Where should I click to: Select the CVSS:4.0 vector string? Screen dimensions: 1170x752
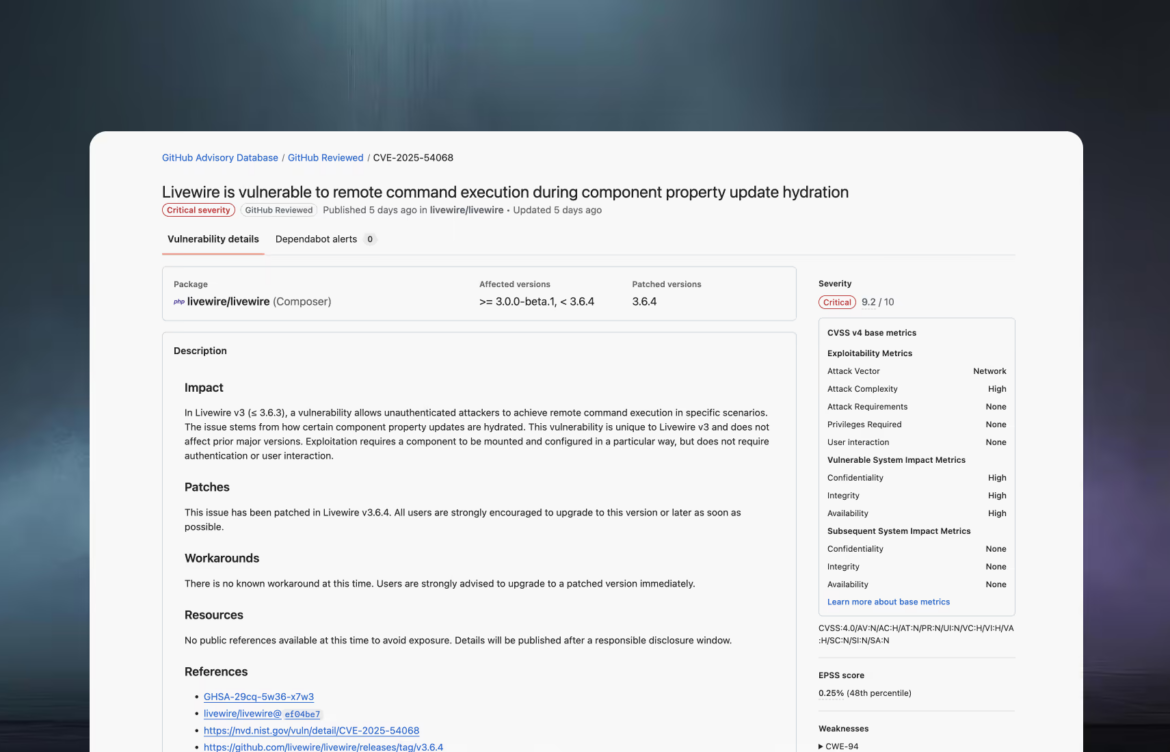click(916, 635)
